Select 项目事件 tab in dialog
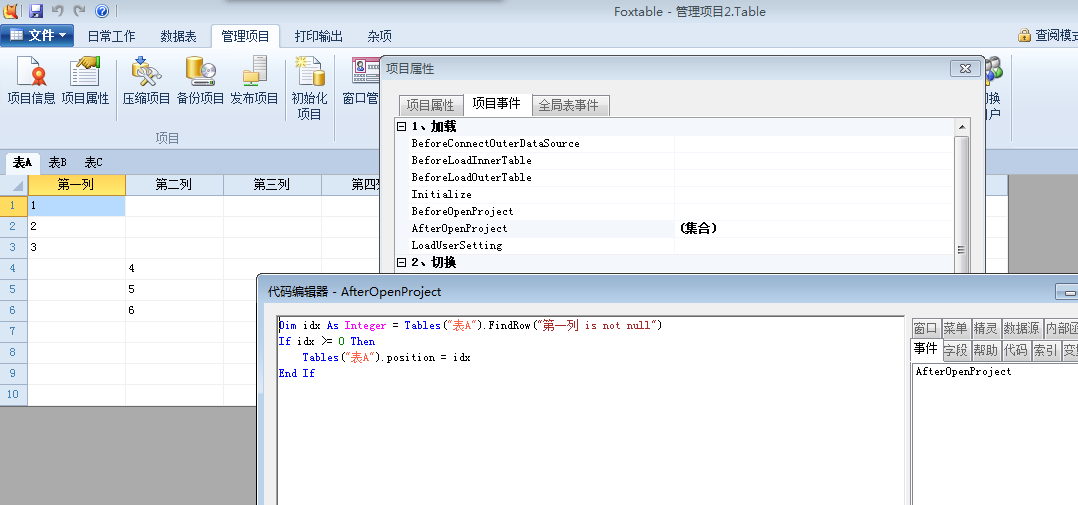Viewport: 1078px width, 505px height. (496, 104)
